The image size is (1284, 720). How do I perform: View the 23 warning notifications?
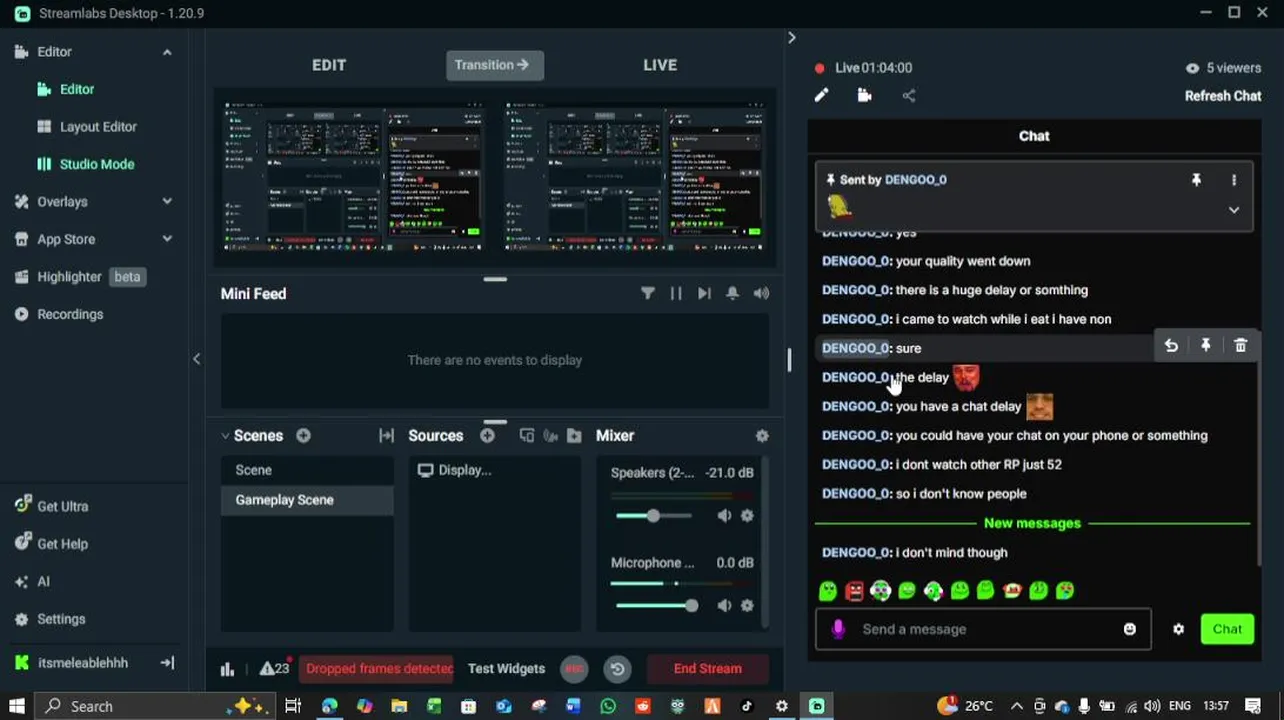coord(275,668)
